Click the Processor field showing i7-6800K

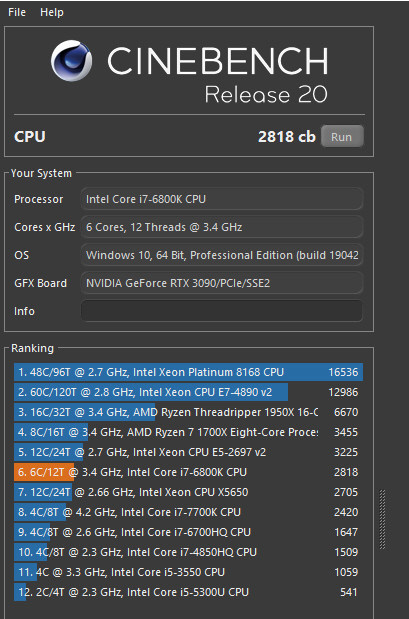click(x=221, y=199)
